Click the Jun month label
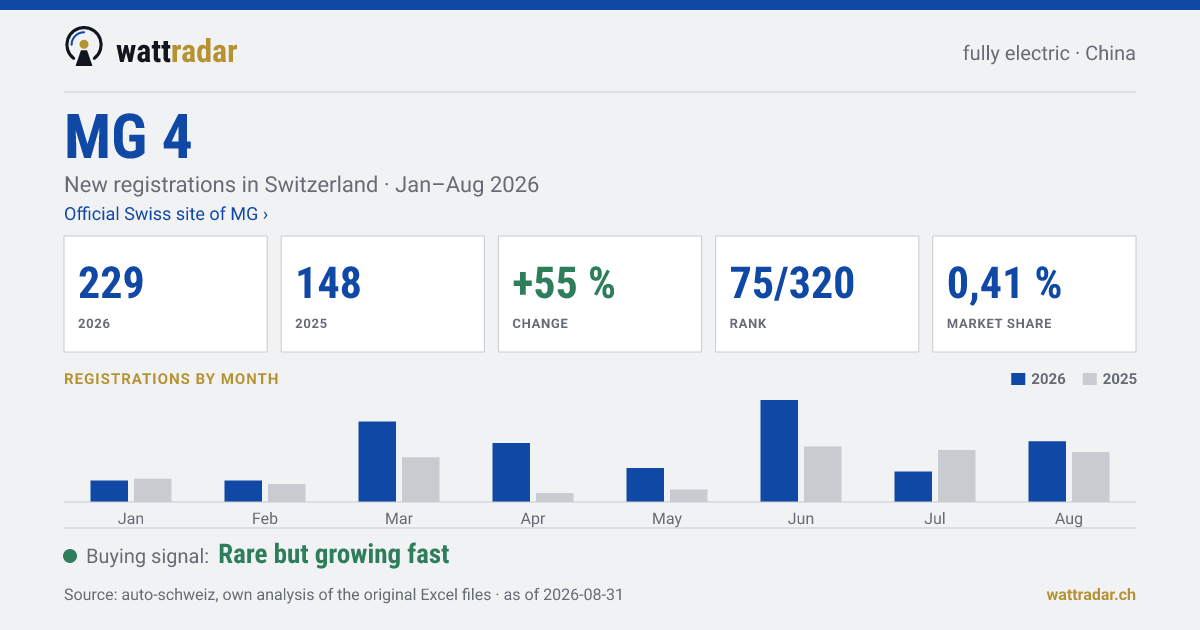The width and height of the screenshot is (1200, 630). point(801,518)
